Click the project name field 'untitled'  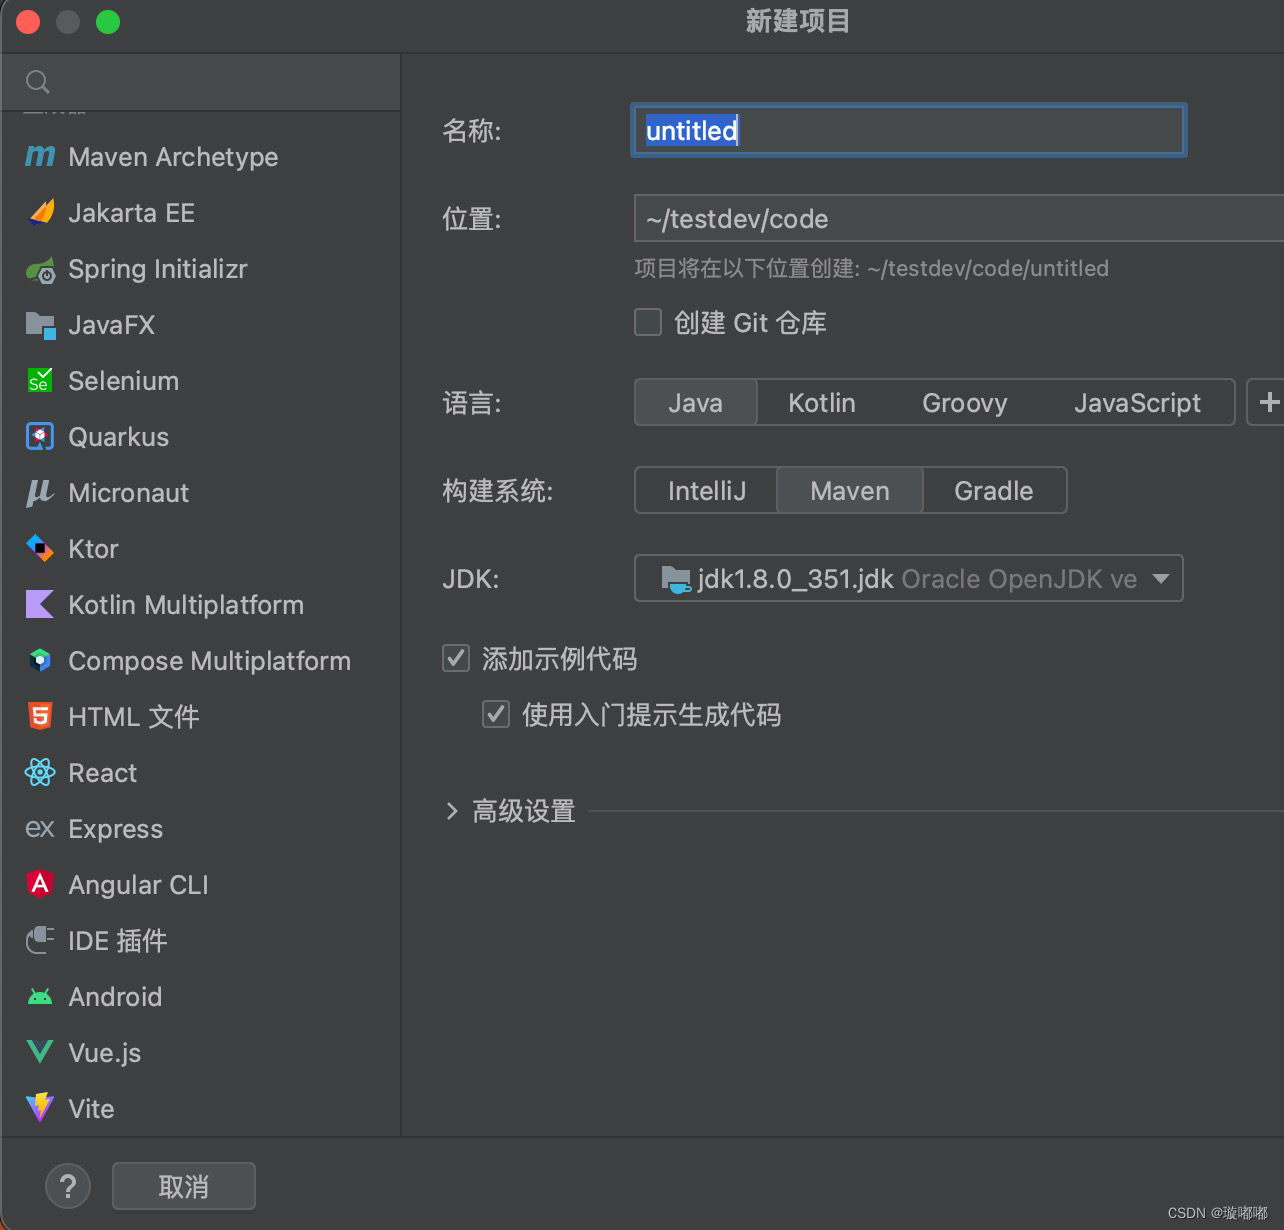point(908,130)
